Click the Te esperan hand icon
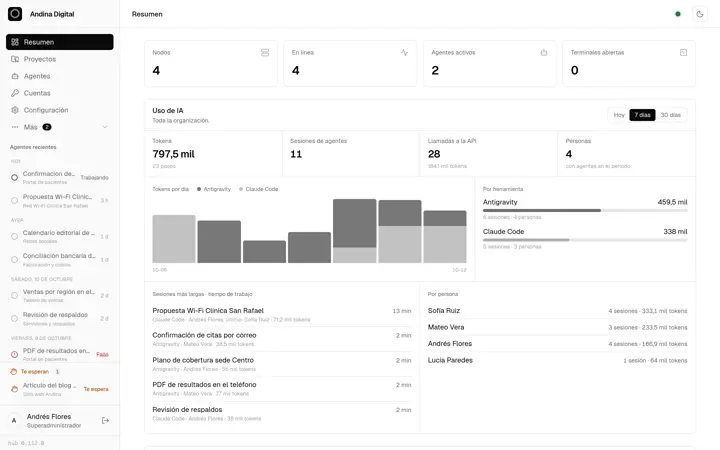The image size is (720, 450). (x=14, y=371)
